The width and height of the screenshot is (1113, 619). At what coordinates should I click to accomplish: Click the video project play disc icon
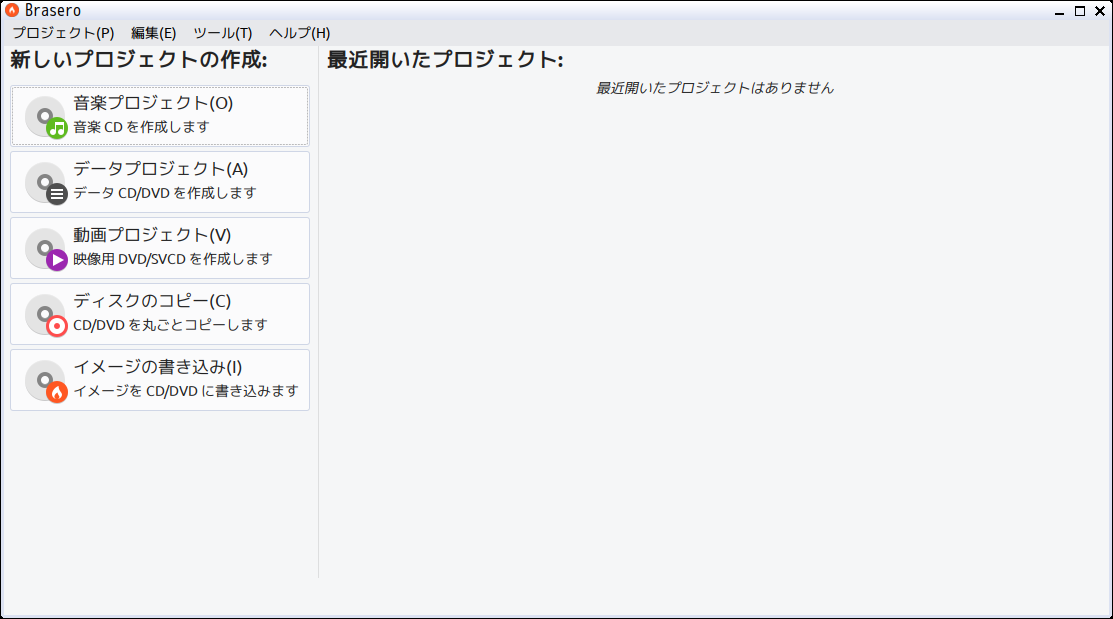click(46, 249)
